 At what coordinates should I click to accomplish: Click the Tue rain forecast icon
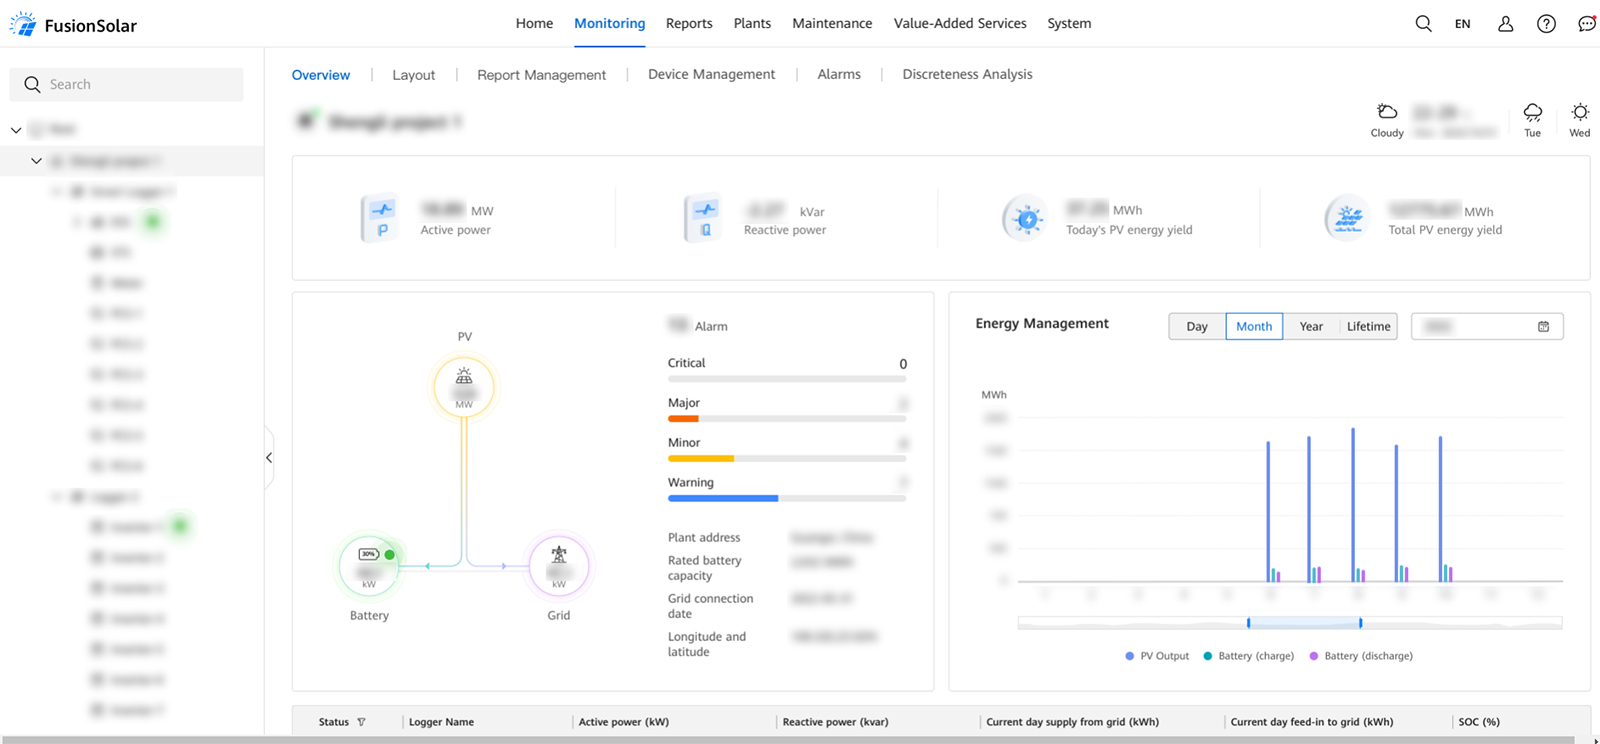1533,111
